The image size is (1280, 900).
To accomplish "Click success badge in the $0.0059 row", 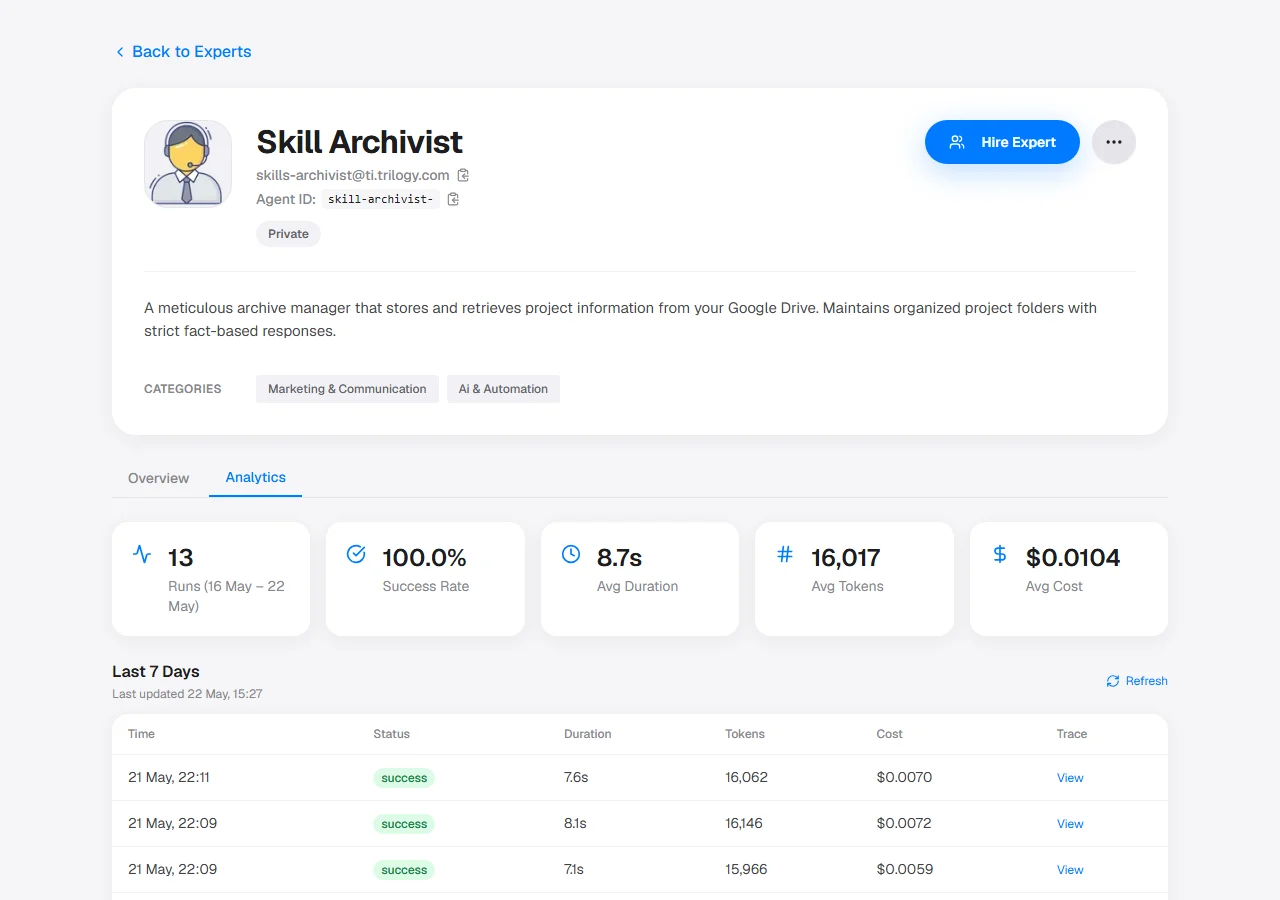I will (x=404, y=870).
